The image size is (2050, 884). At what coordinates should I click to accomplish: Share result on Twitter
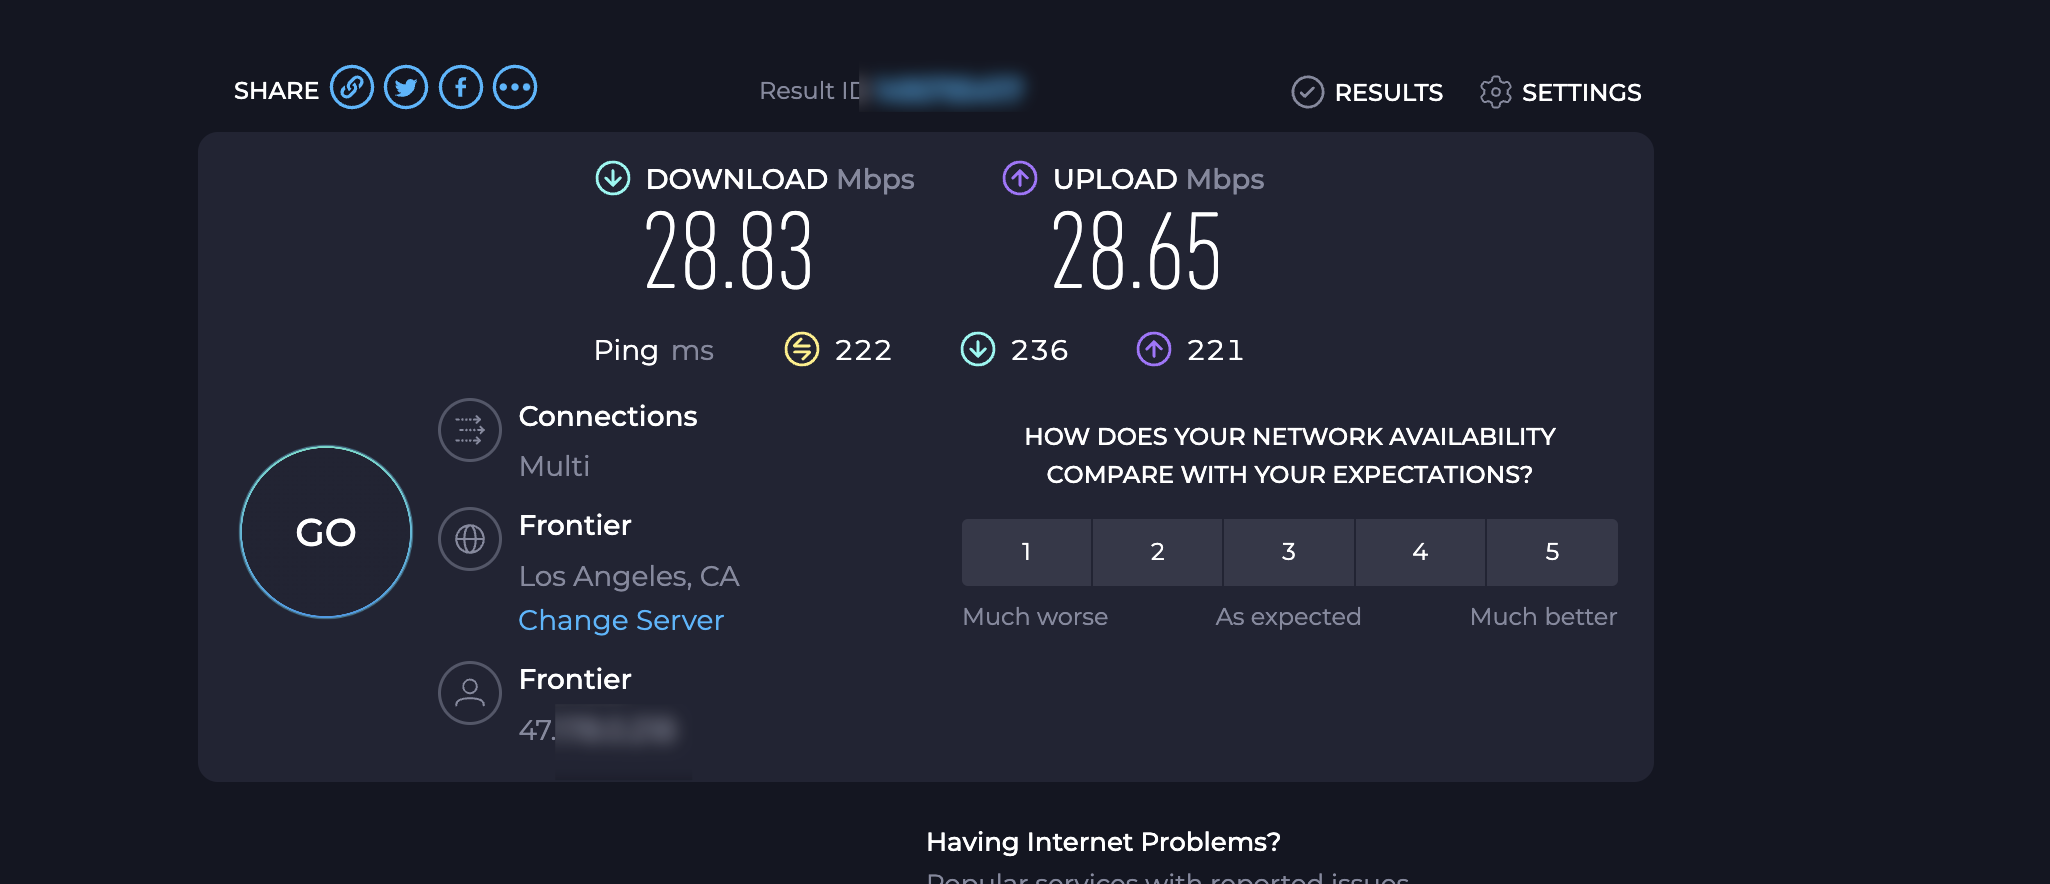(406, 88)
